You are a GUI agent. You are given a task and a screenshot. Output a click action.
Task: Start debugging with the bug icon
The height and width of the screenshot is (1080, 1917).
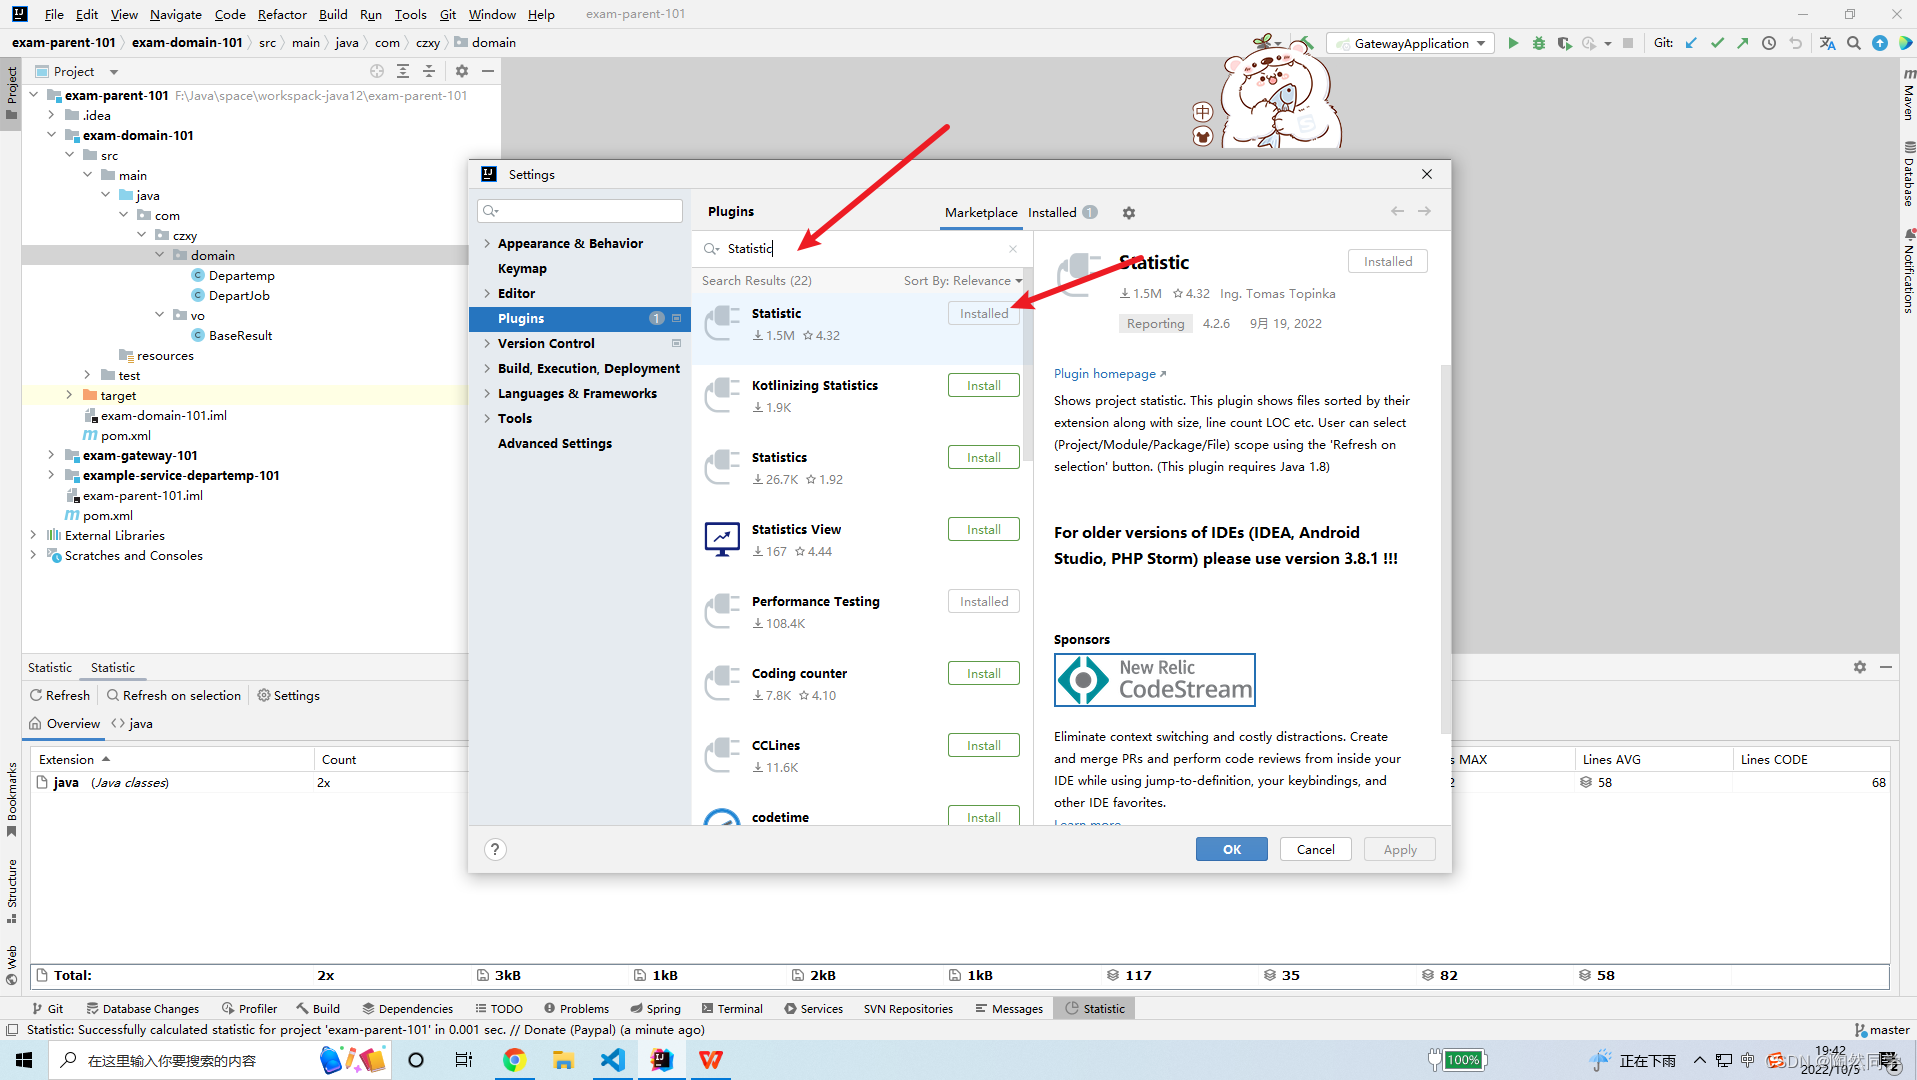pyautogui.click(x=1539, y=43)
